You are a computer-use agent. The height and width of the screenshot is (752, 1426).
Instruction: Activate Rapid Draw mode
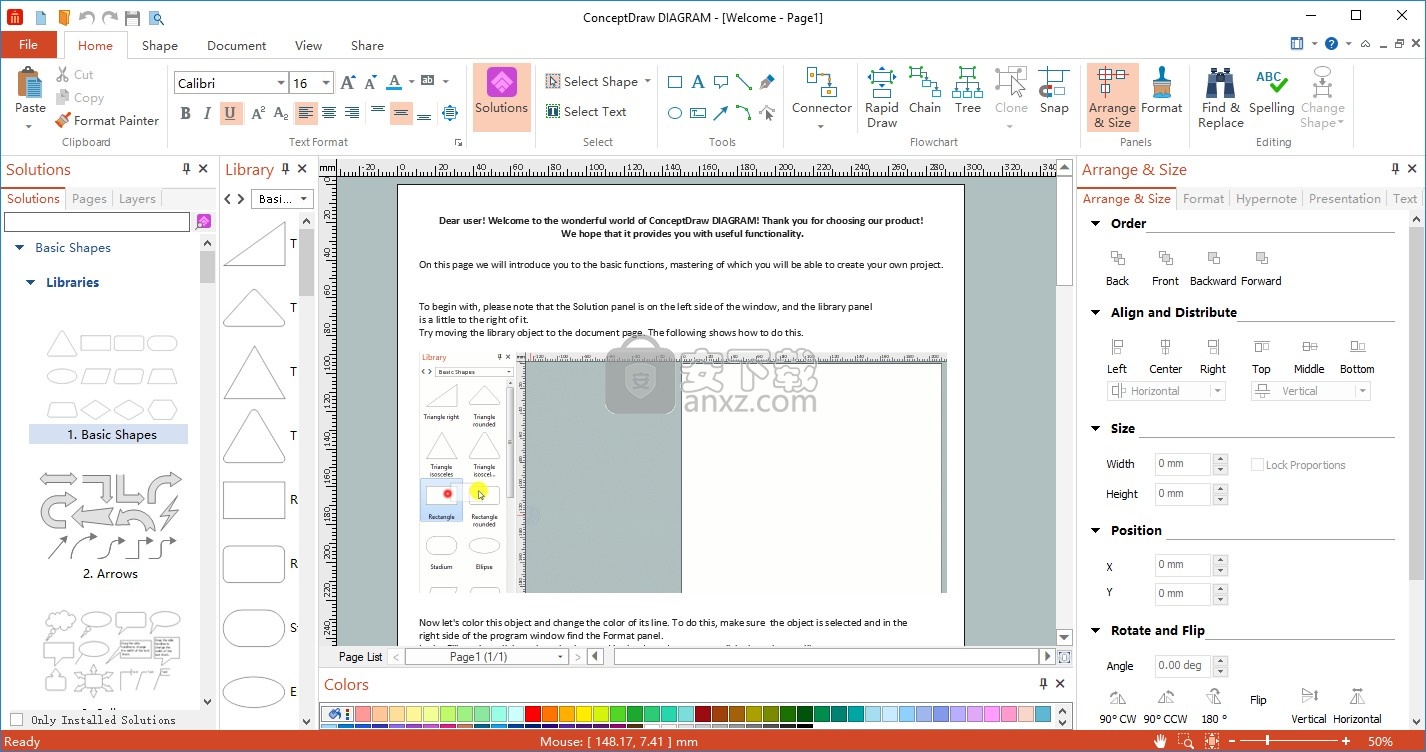[x=882, y=98]
